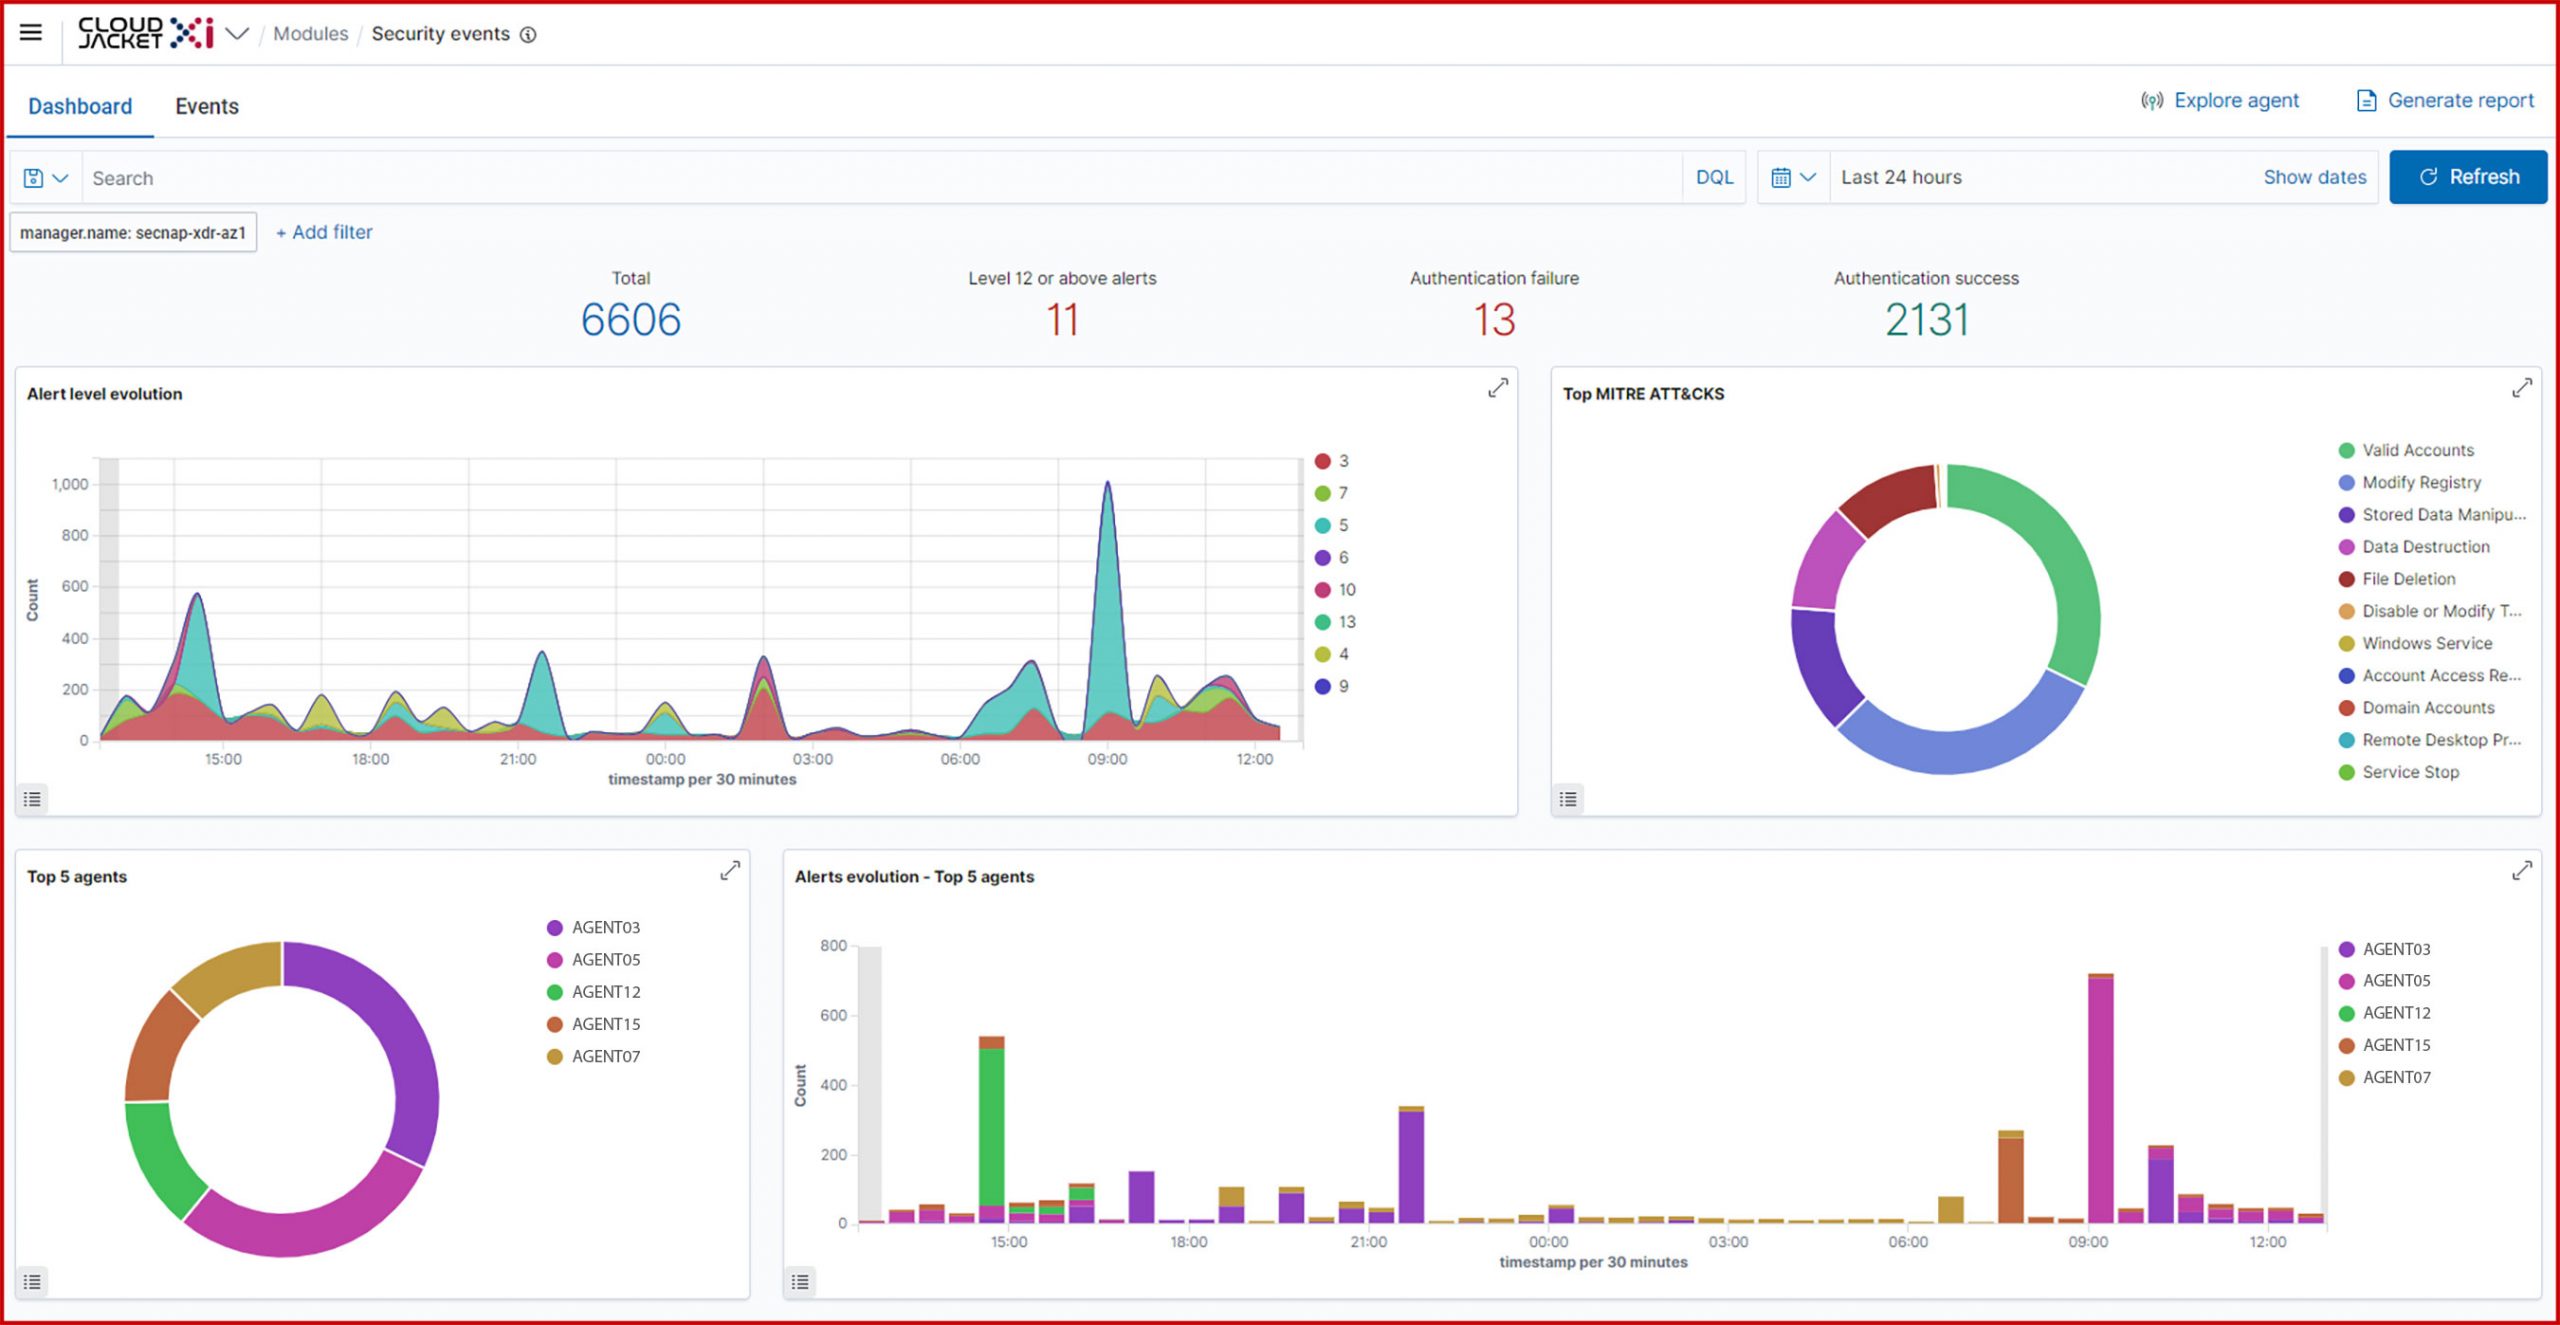
Task: Click level 9 legend entry
Action: click(1332, 686)
